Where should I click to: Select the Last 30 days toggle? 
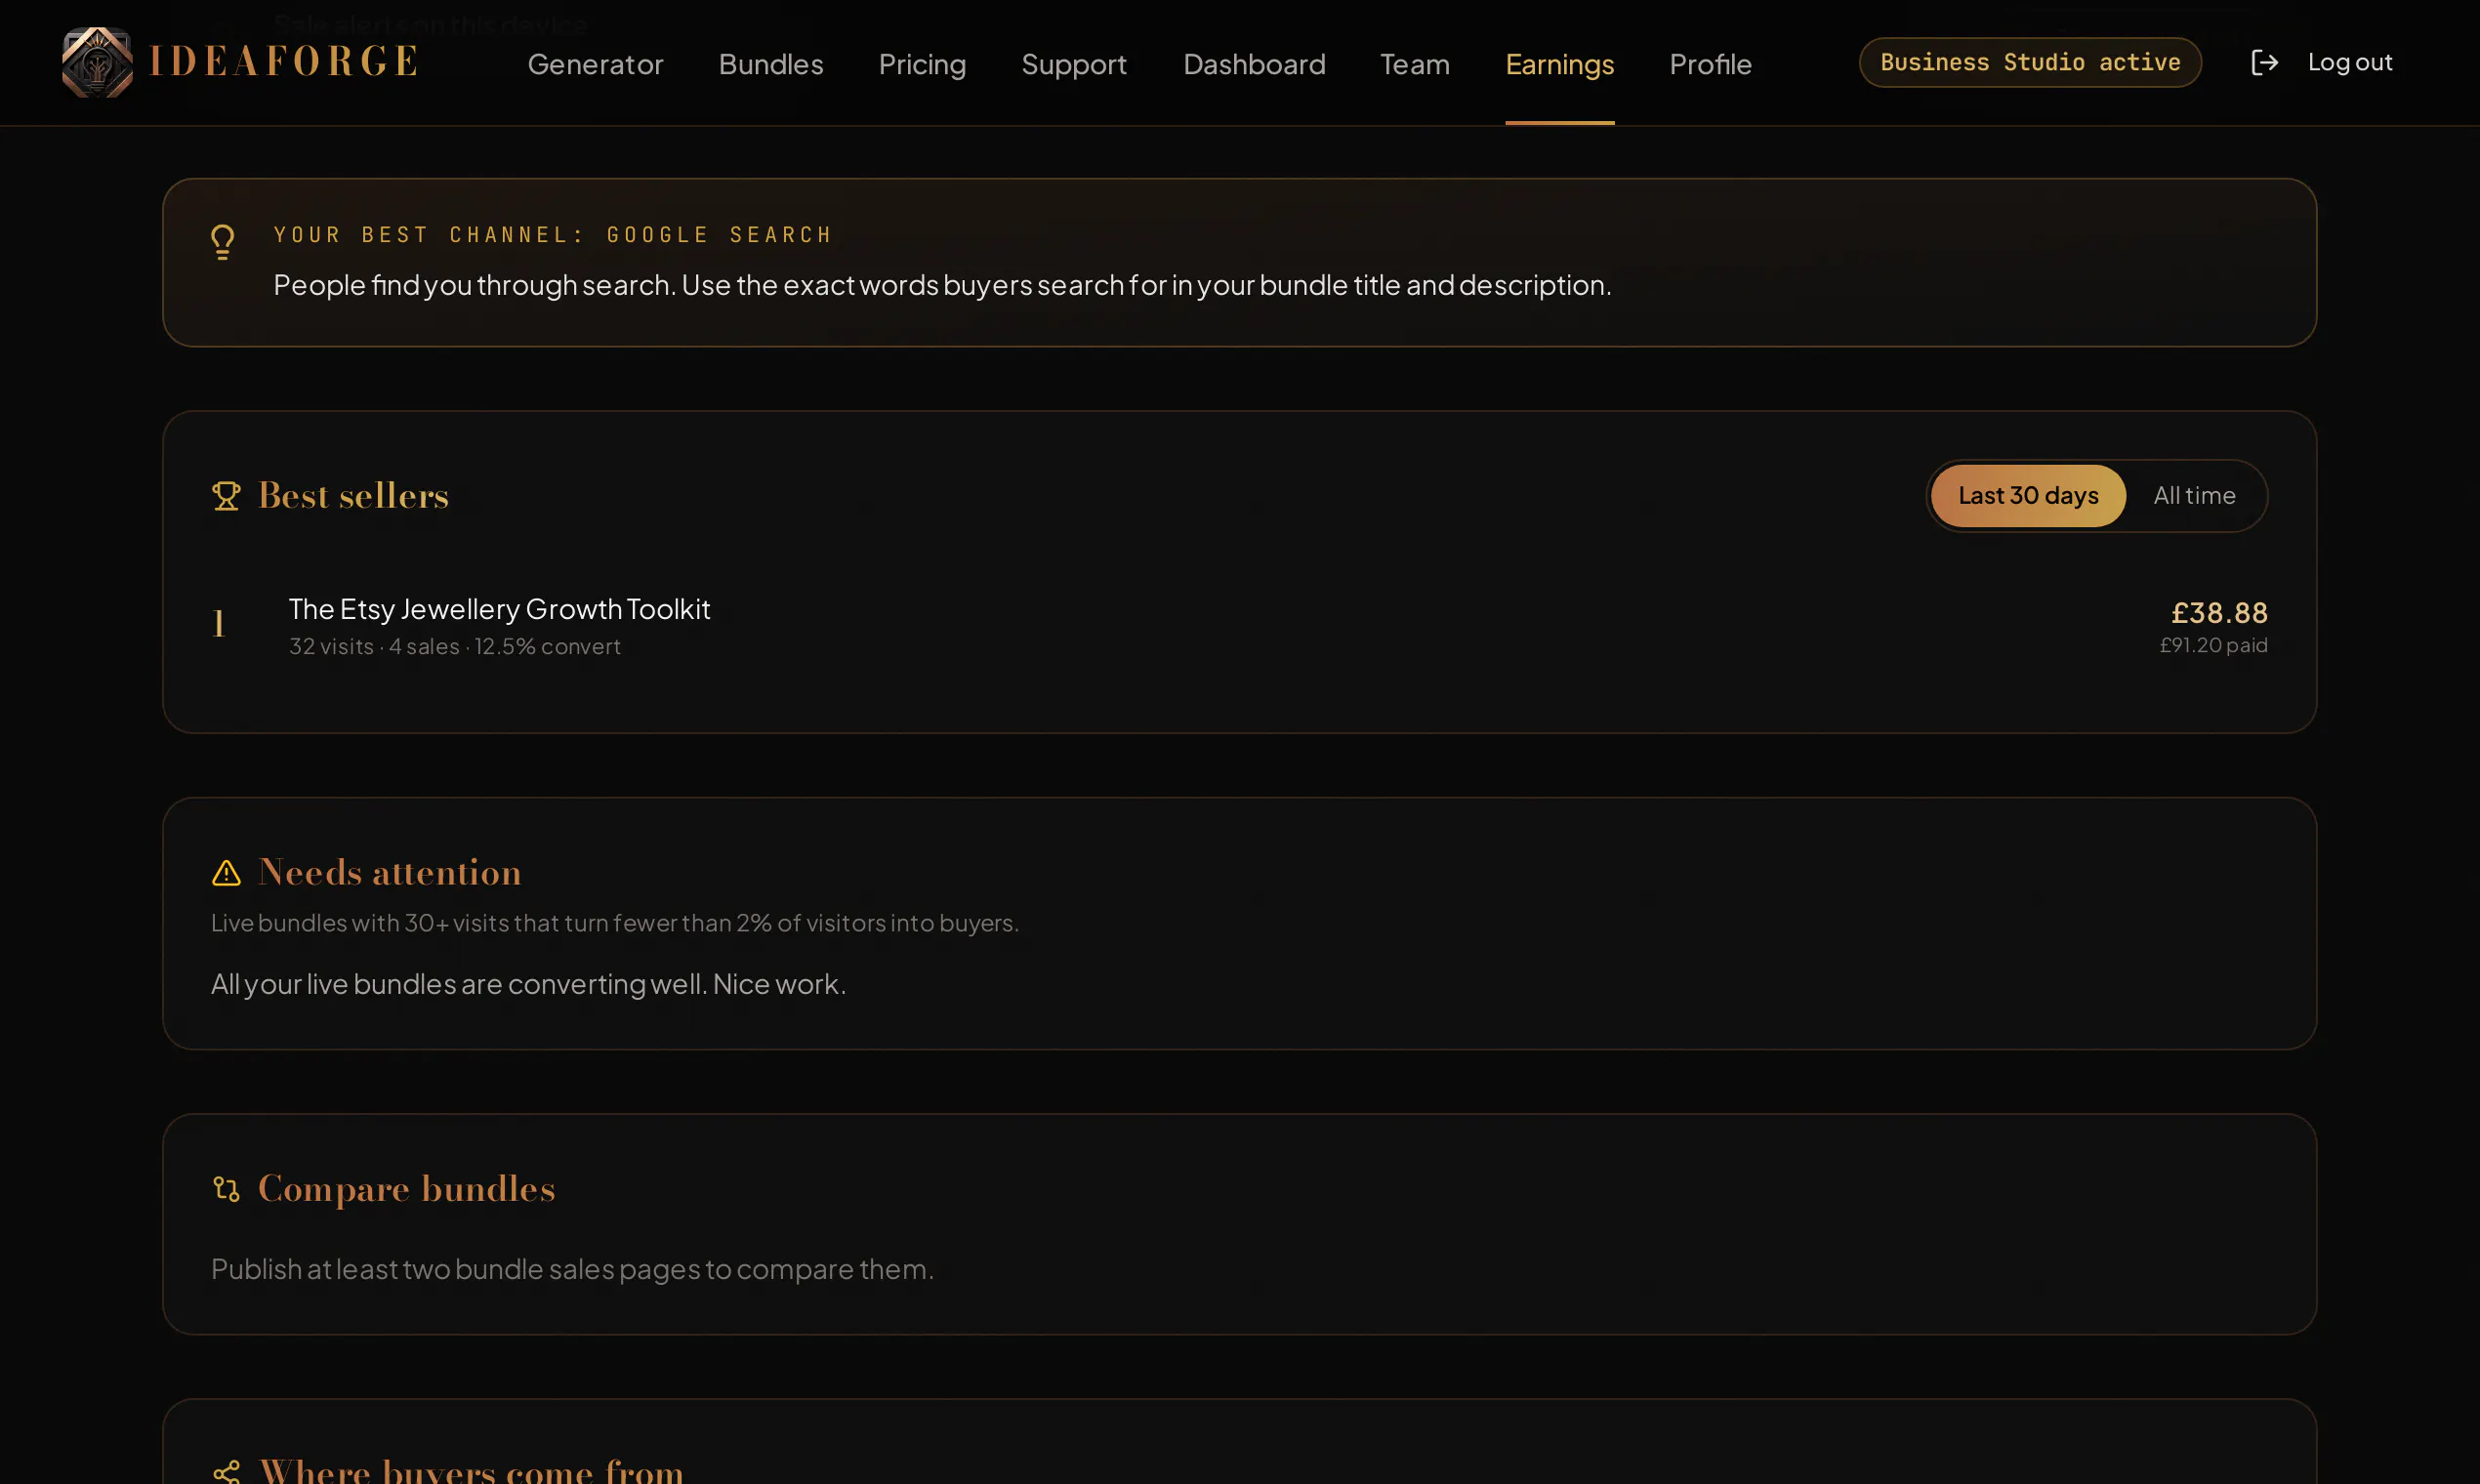point(2028,496)
